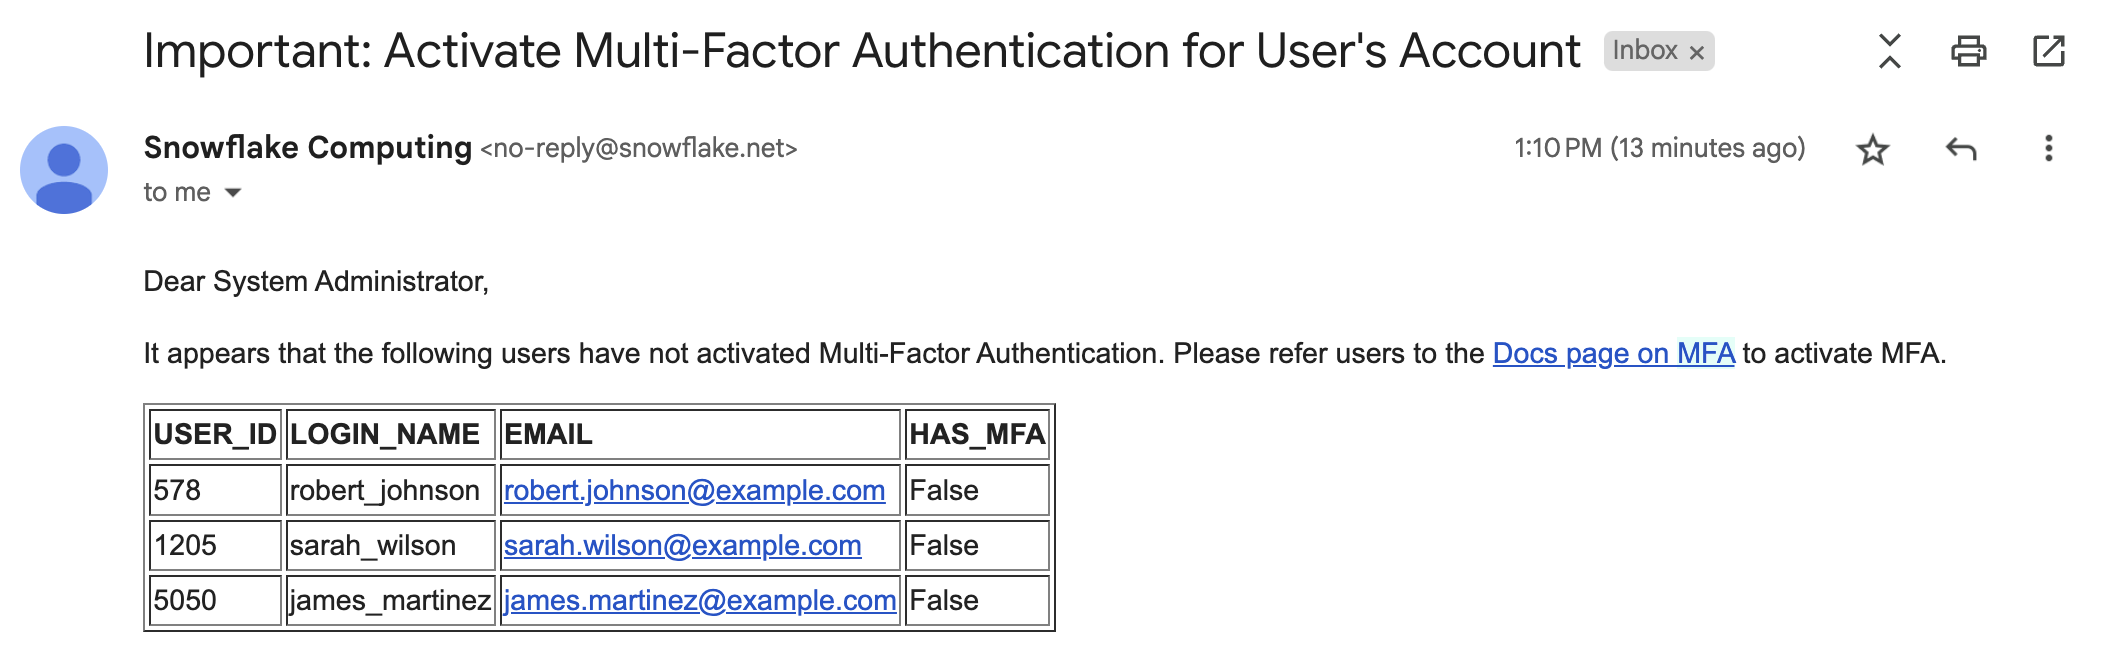The width and height of the screenshot is (2104, 664).
Task: Click the Snowflake Computing sender name
Action: coord(307,148)
